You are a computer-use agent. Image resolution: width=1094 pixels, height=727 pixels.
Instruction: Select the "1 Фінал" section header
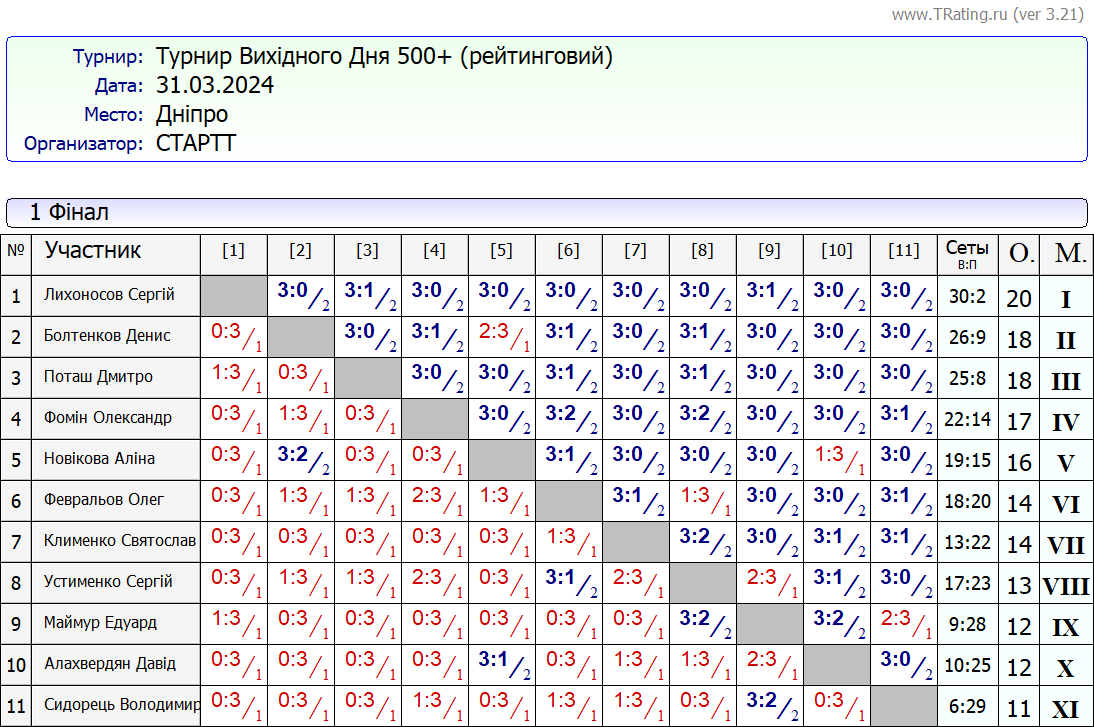tap(69, 212)
